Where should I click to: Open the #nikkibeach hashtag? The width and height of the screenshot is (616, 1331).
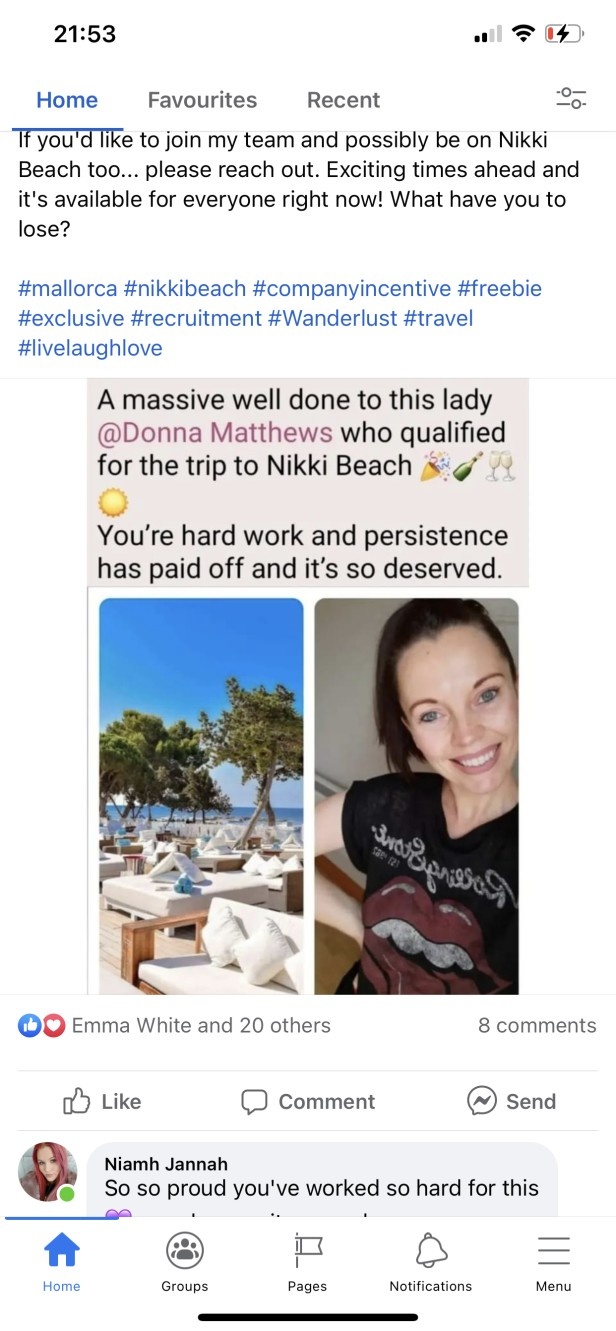pyautogui.click(x=185, y=289)
